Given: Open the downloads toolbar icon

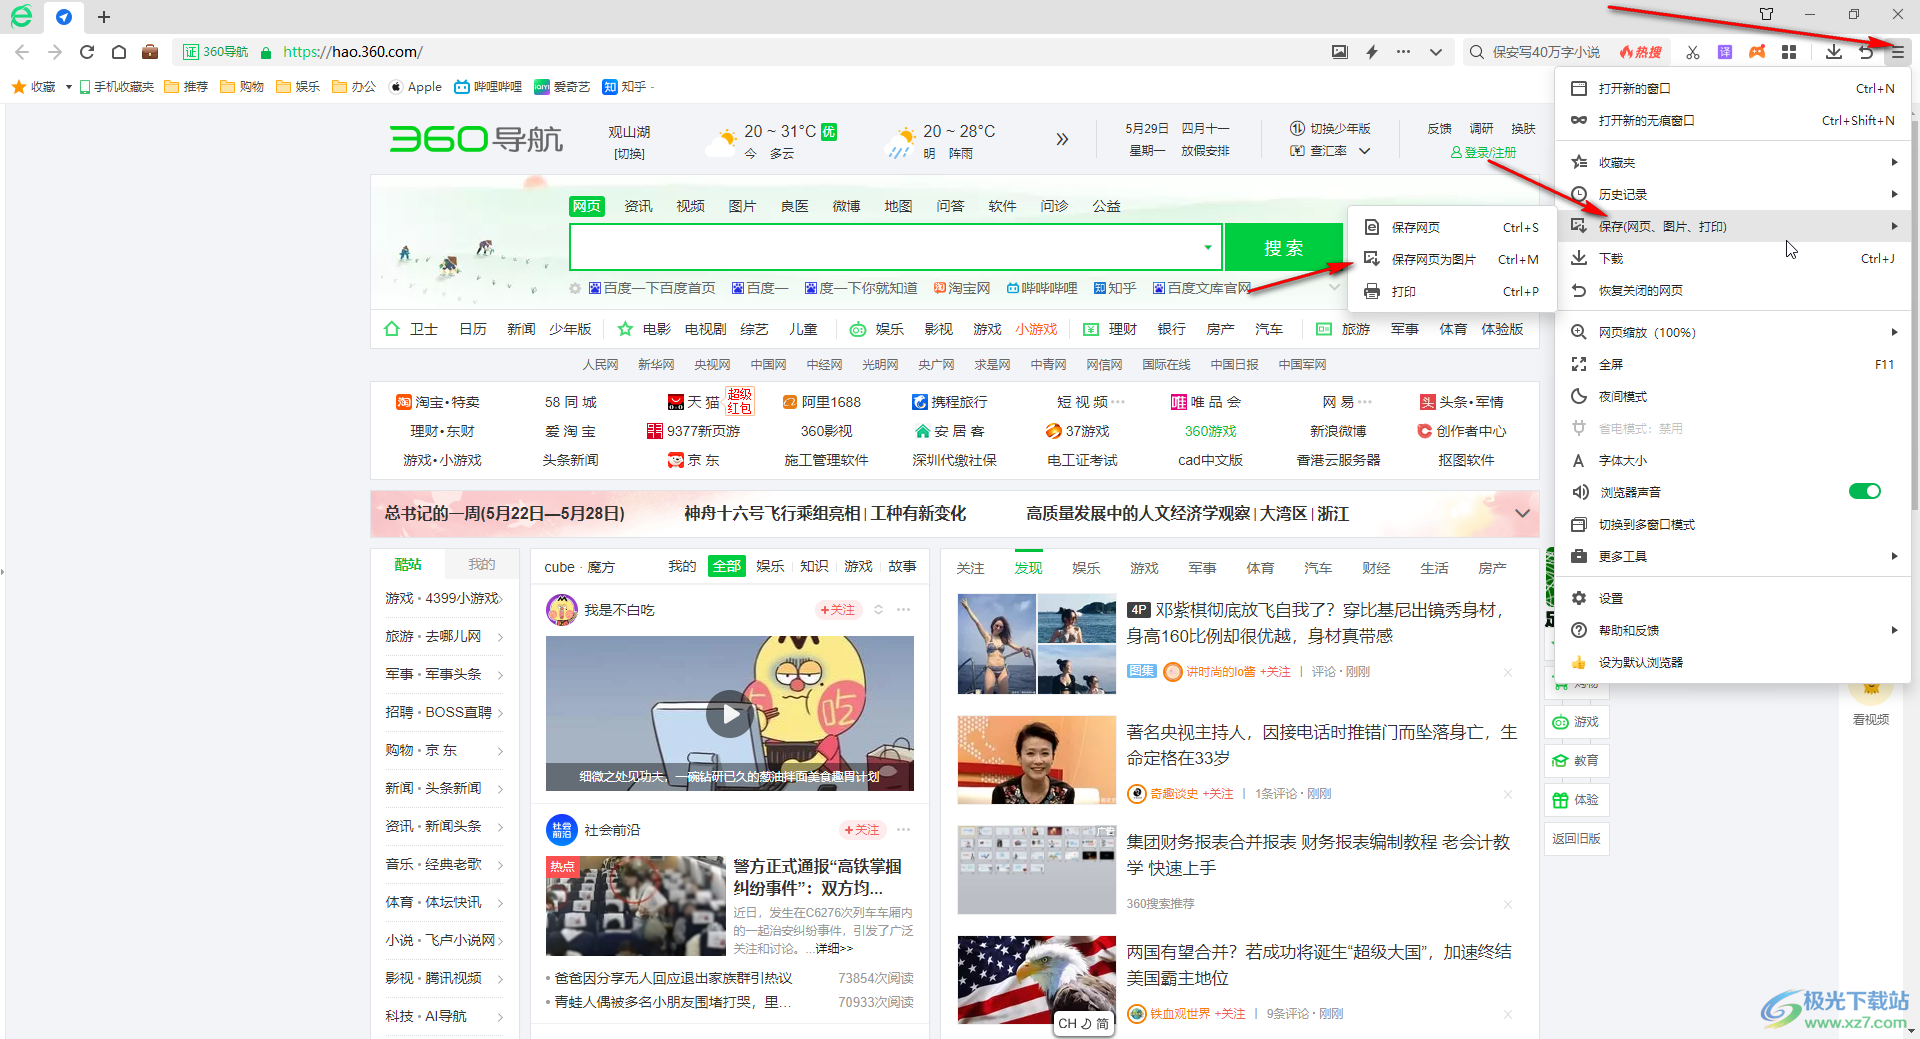Looking at the screenshot, I should (1834, 52).
